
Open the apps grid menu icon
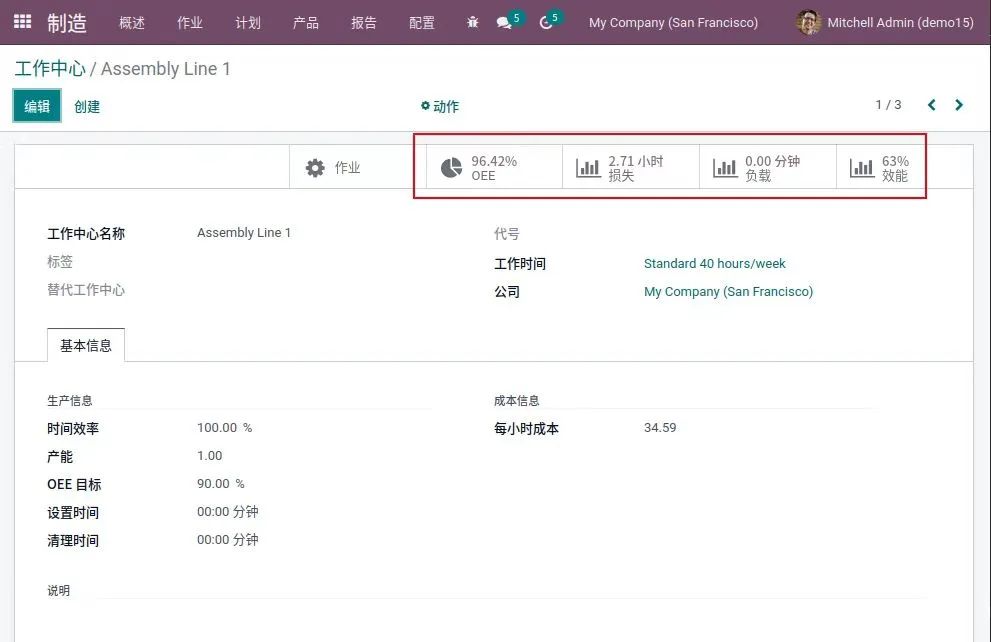point(22,21)
